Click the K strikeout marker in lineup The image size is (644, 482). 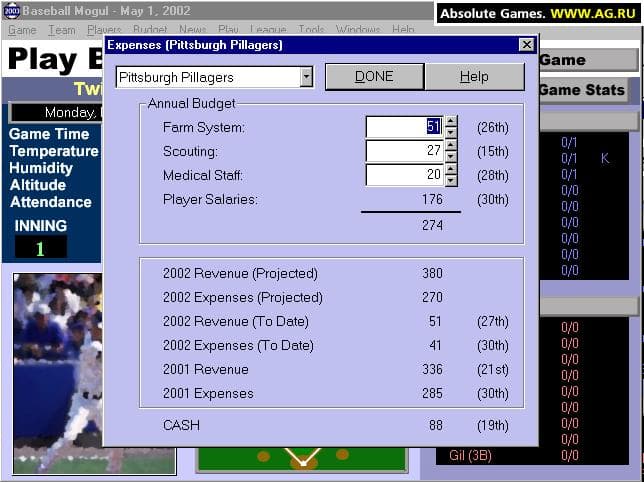[605, 158]
